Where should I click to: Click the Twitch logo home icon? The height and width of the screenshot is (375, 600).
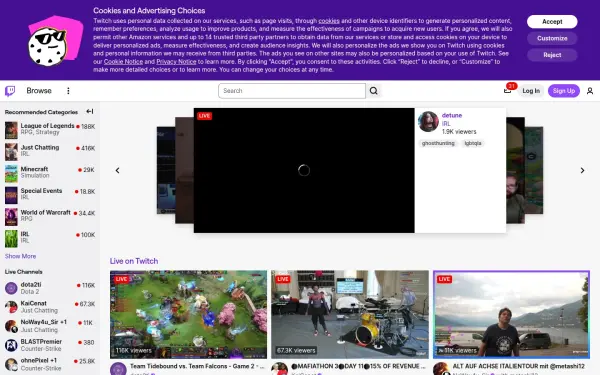point(10,91)
